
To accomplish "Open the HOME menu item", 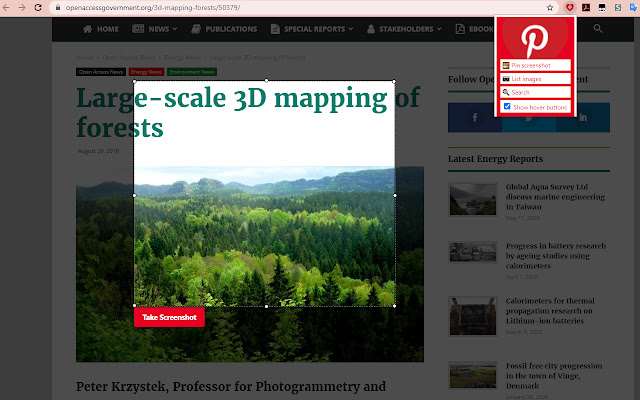I will [x=100, y=29].
